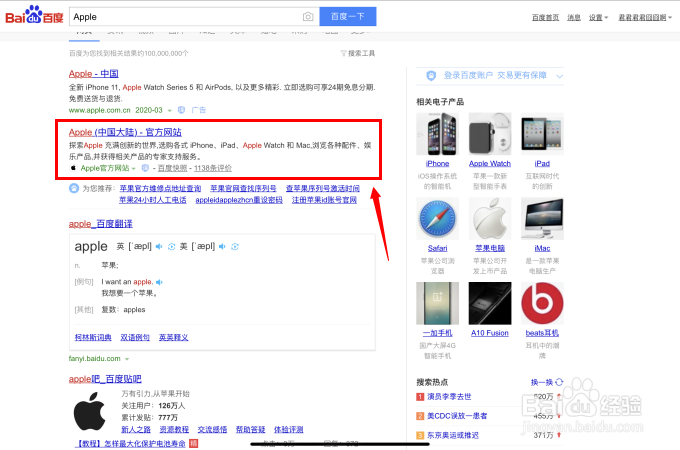Image resolution: width=680 pixels, height=450 pixels.
Task: Open 百度首页 link
Action: tap(545, 17)
